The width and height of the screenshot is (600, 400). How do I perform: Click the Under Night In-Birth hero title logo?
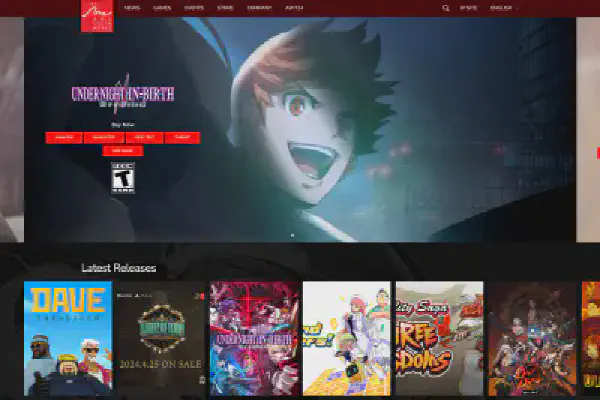[x=123, y=94]
